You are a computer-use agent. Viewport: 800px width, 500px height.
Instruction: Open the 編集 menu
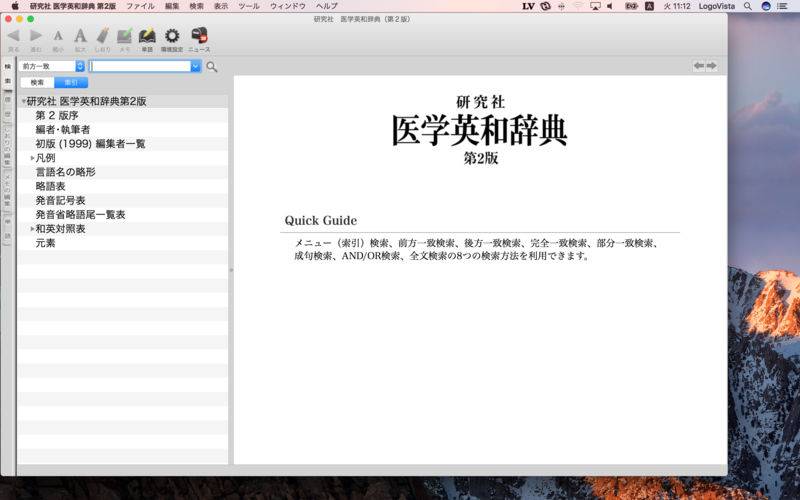click(172, 6)
